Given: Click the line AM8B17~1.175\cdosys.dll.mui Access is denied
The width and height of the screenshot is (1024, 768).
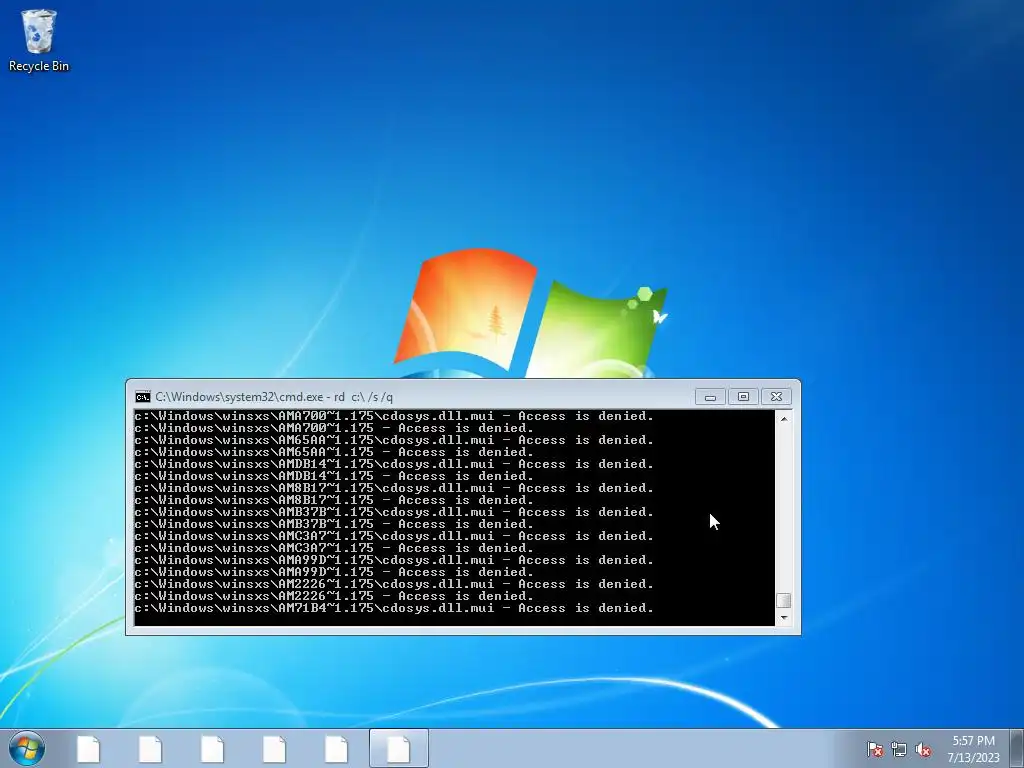Looking at the screenshot, I should point(394,488).
